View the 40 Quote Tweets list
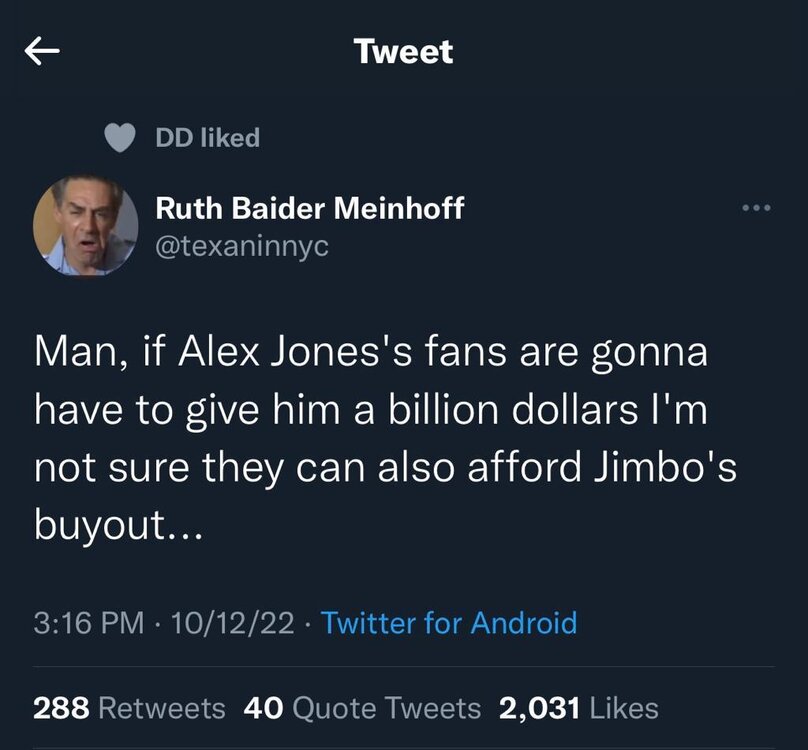 click(x=362, y=709)
